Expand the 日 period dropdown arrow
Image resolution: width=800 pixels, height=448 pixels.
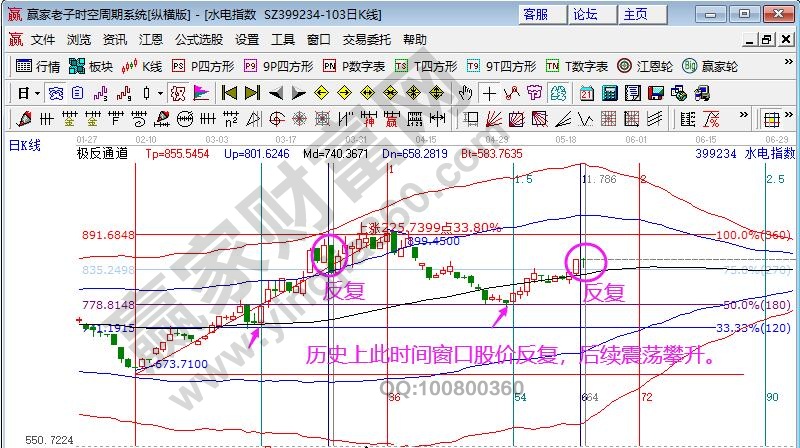click(37, 93)
